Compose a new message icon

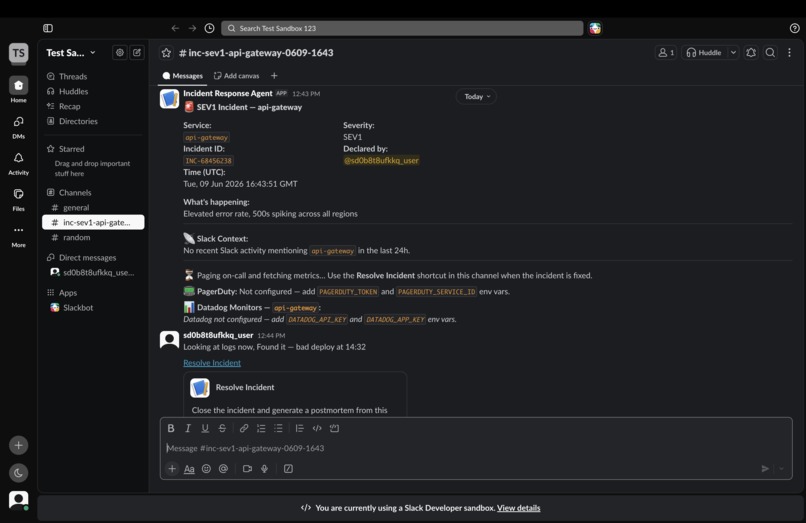point(137,52)
